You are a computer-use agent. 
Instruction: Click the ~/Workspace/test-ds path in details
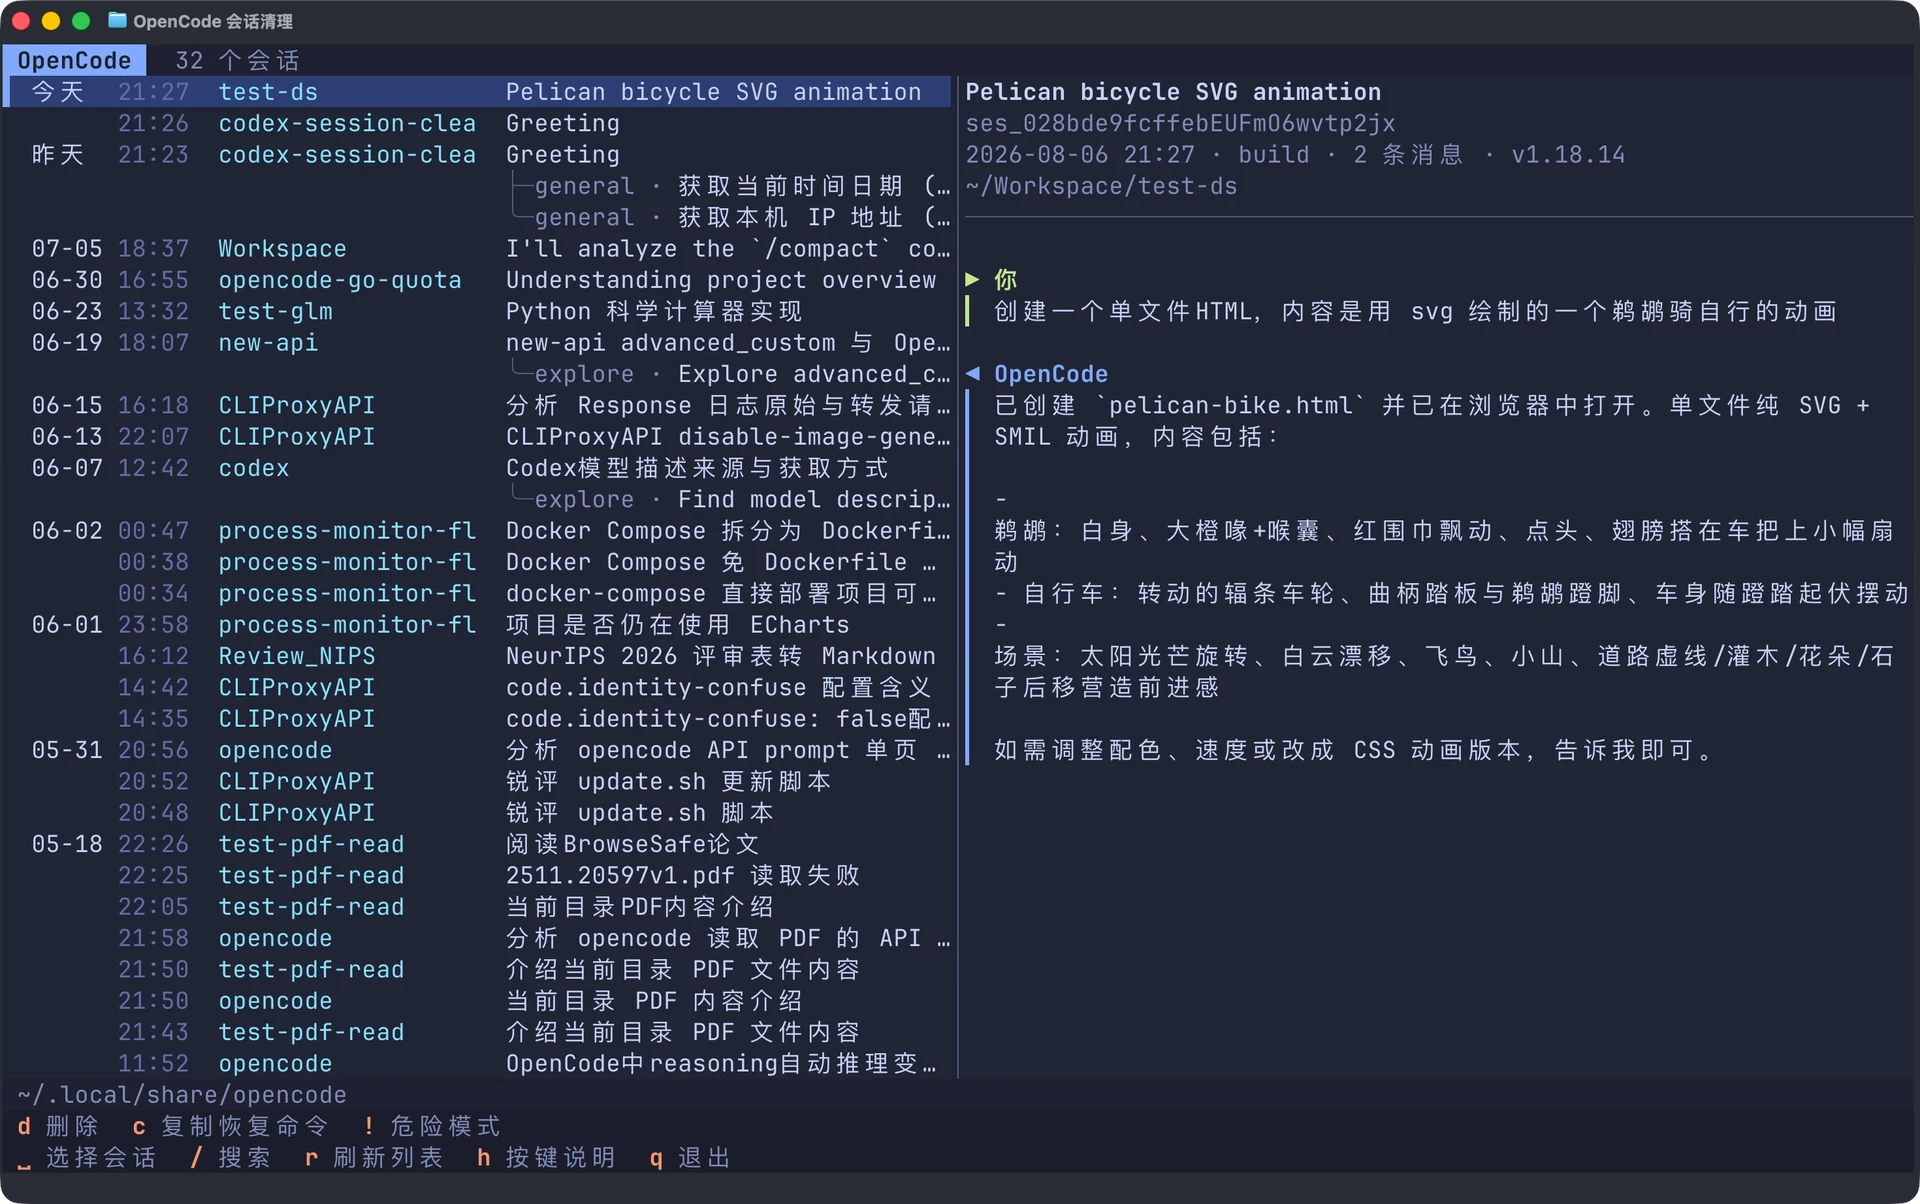[x=1101, y=186]
